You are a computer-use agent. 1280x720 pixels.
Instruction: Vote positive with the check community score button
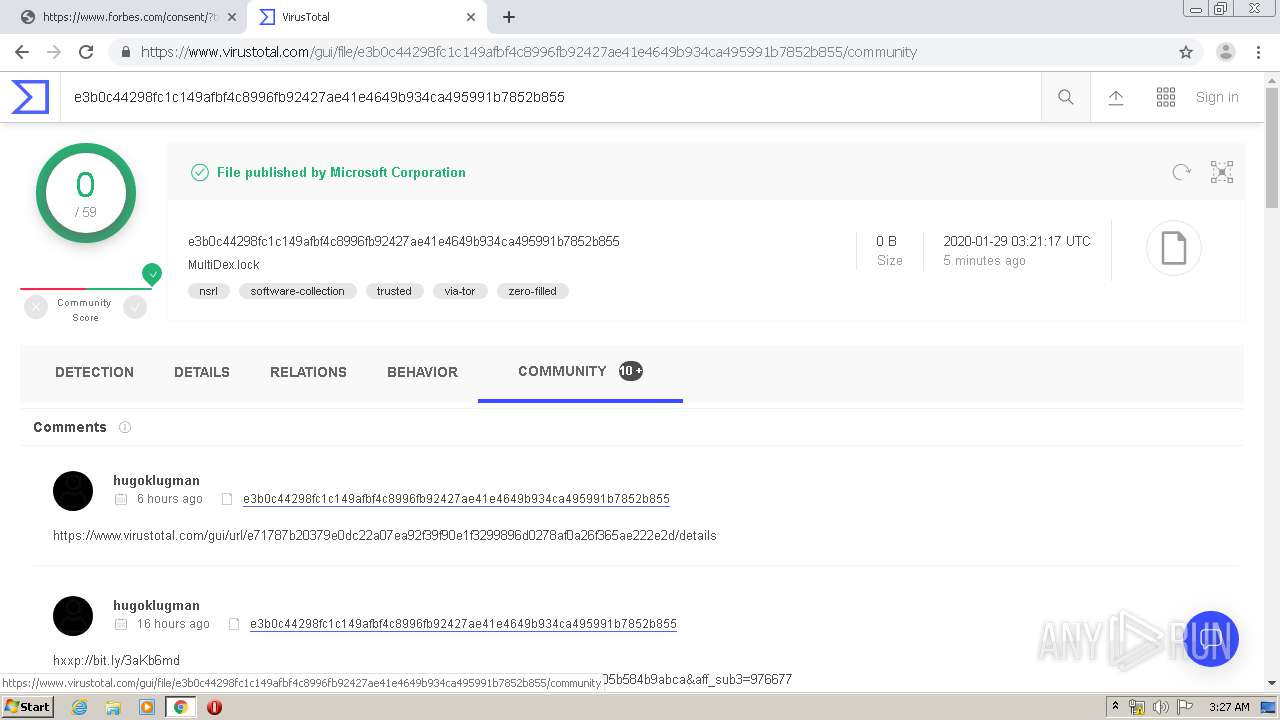tap(135, 308)
